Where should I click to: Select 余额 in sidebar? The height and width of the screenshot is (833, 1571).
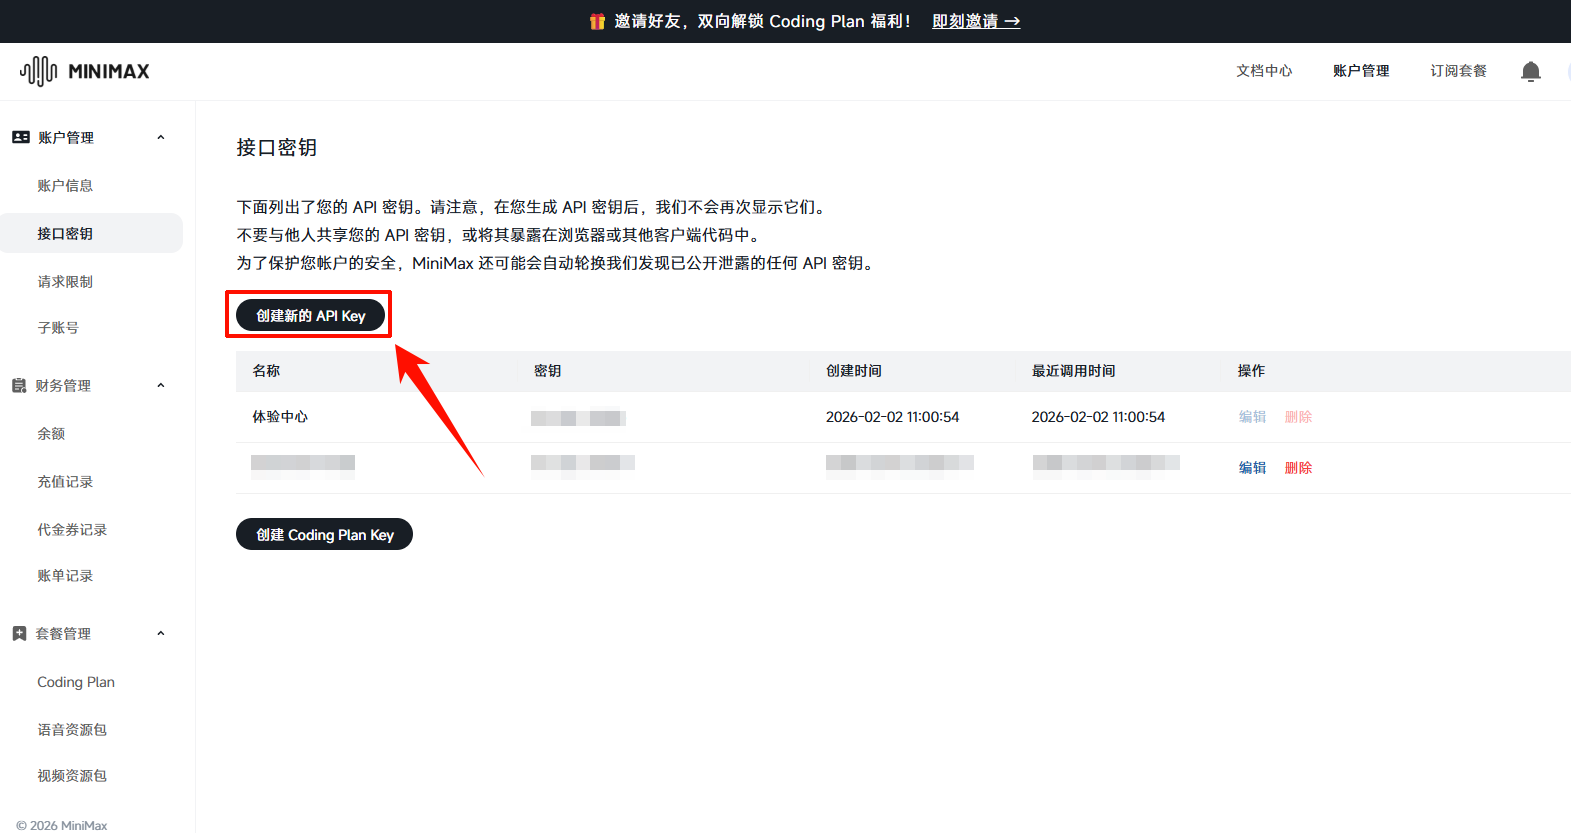click(51, 433)
